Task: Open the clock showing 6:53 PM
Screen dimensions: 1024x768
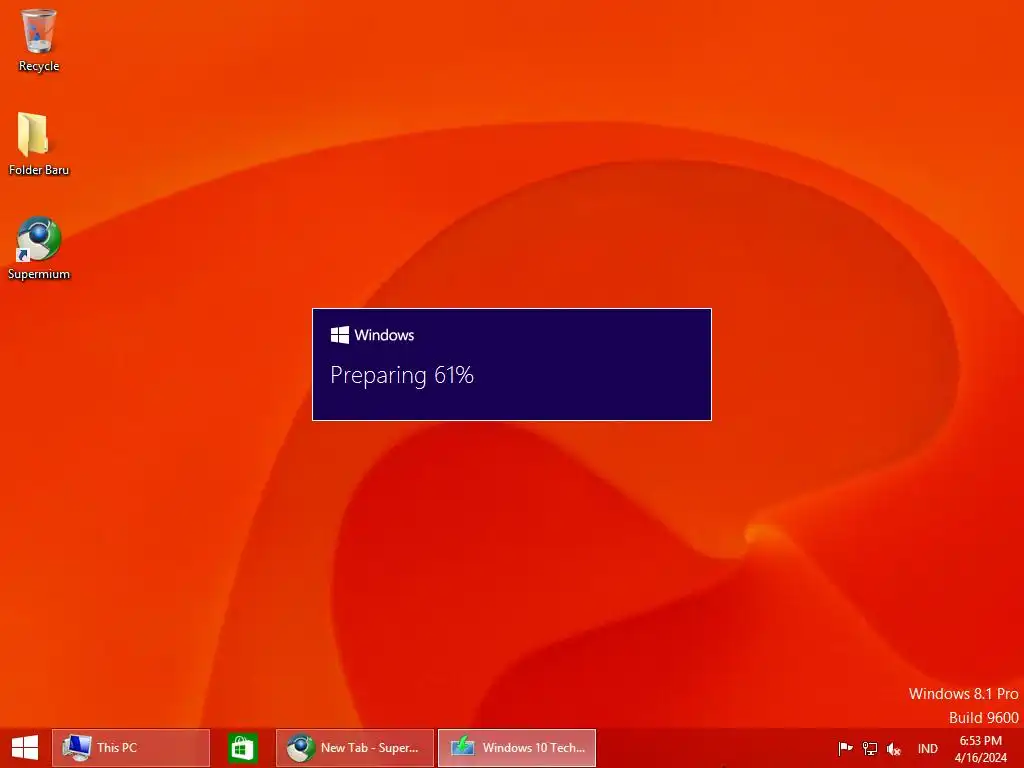Action: [x=981, y=749]
